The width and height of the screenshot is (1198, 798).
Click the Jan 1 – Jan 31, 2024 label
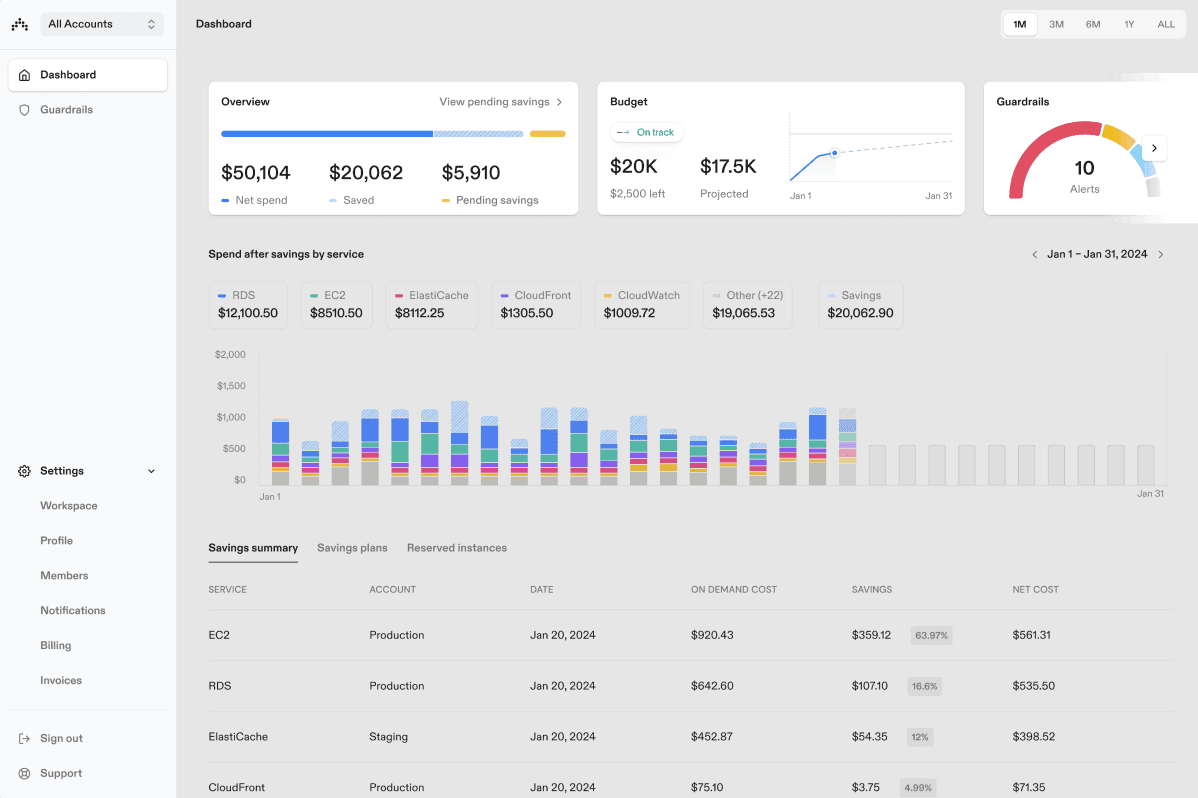[1097, 255]
